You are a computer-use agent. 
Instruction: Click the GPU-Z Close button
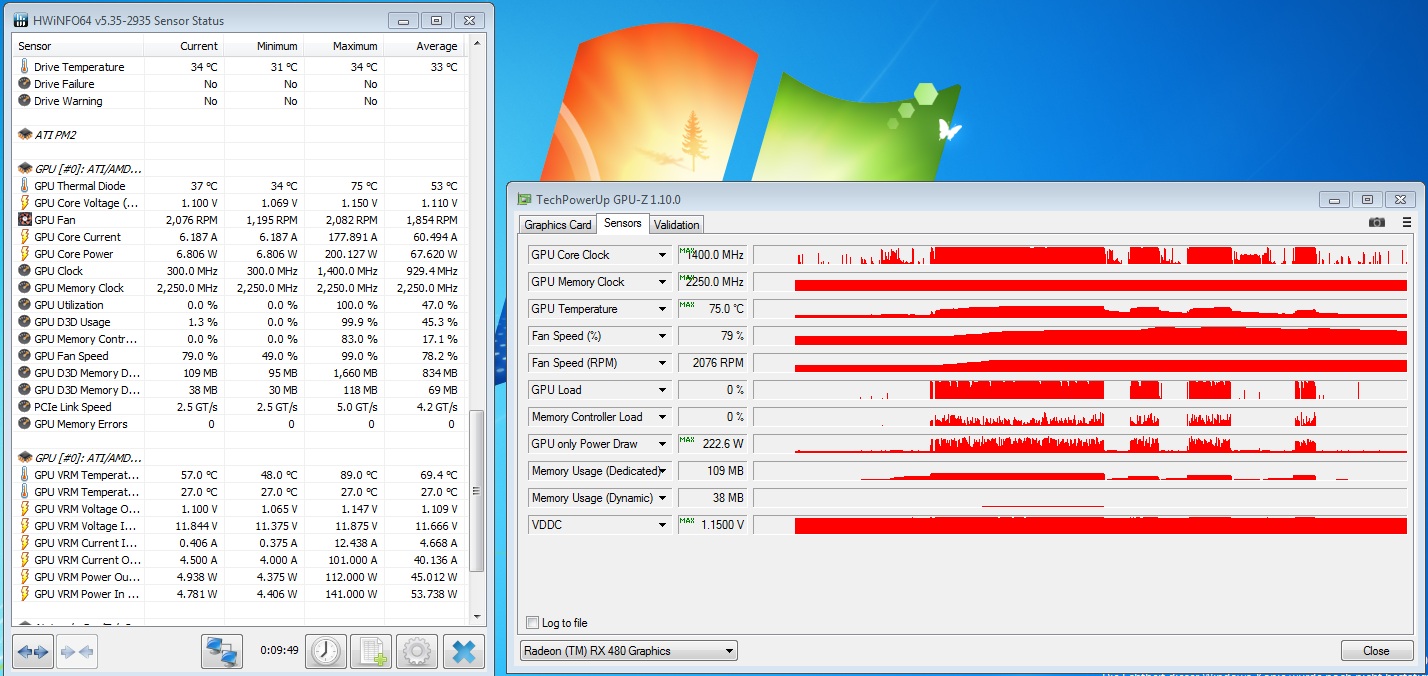pyautogui.click(x=1376, y=651)
